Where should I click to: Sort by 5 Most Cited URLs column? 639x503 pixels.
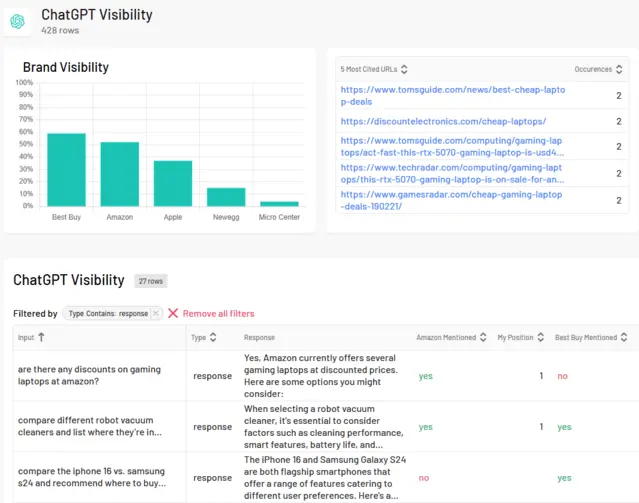(x=404, y=69)
